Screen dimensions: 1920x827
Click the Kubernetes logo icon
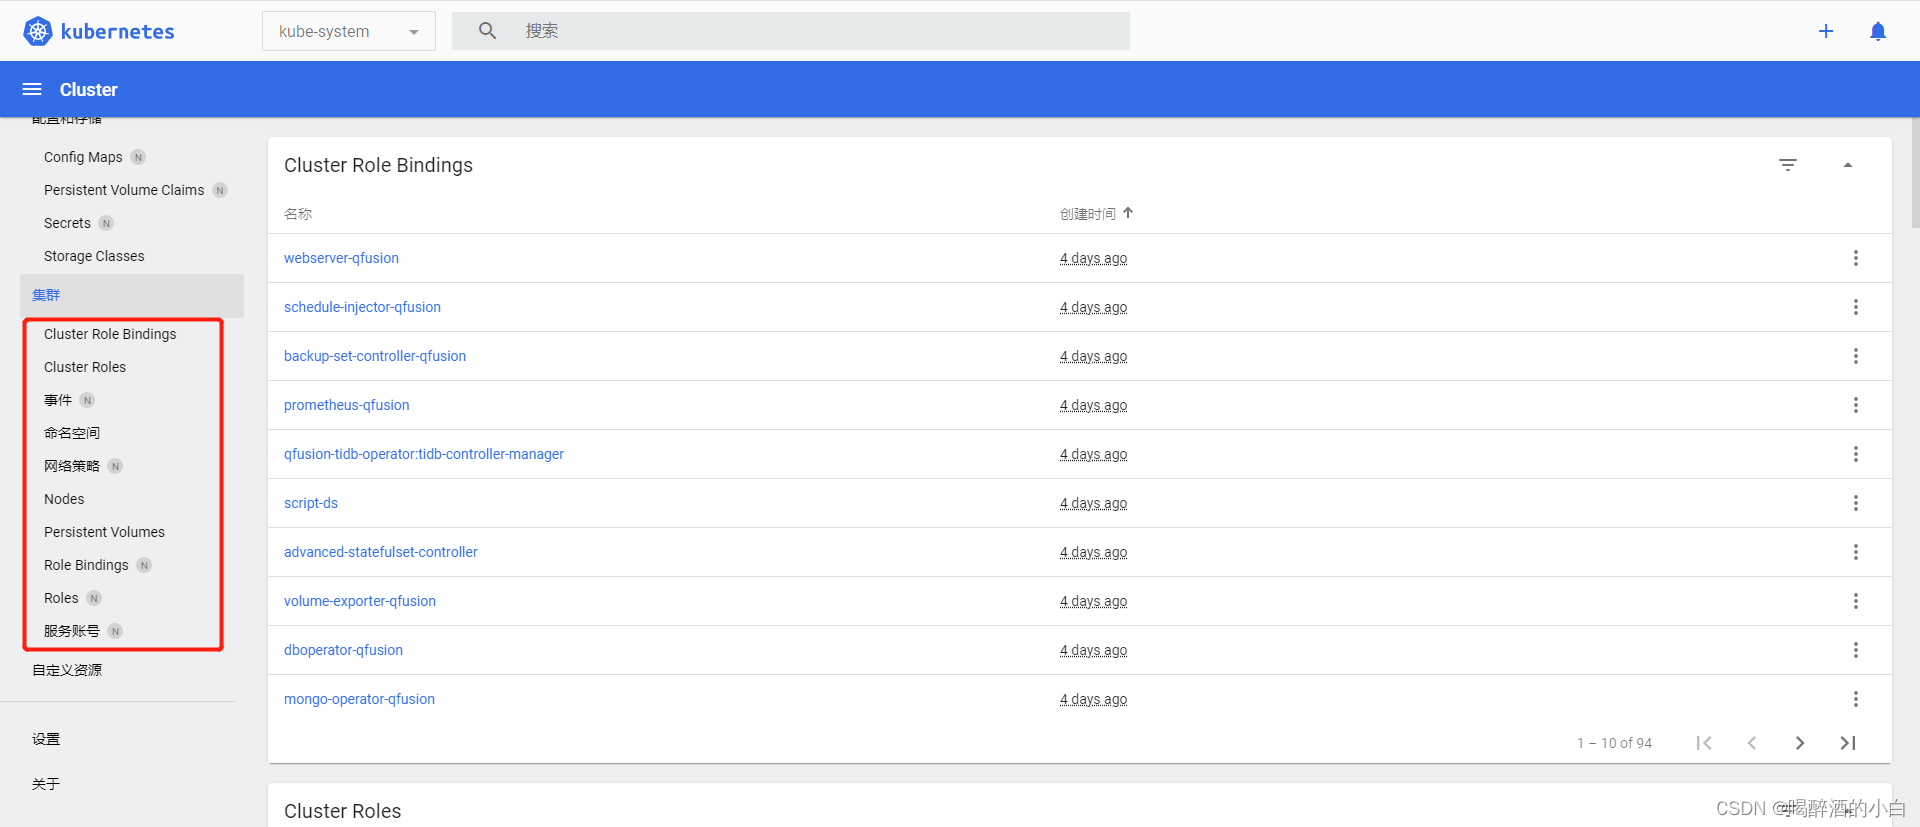[x=38, y=31]
